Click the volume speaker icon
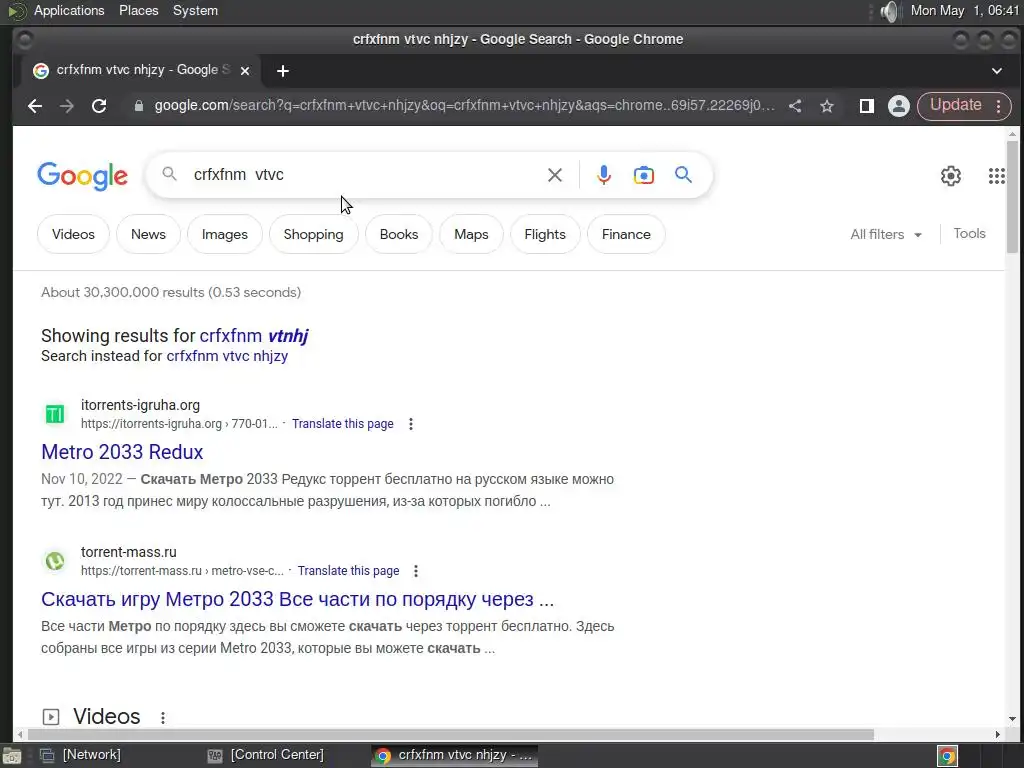Screen dimensions: 1024x768 click(889, 11)
